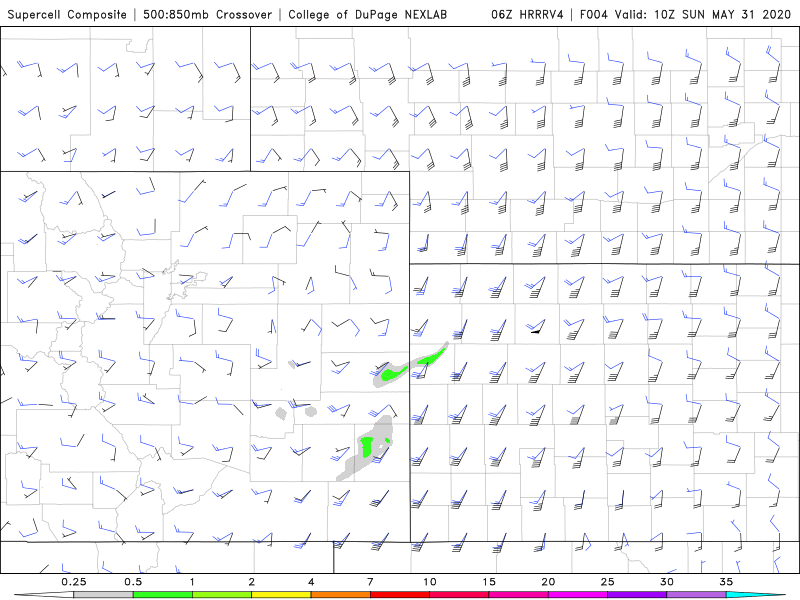Click the "0.25" legend value
The image size is (800, 600).
(73, 582)
